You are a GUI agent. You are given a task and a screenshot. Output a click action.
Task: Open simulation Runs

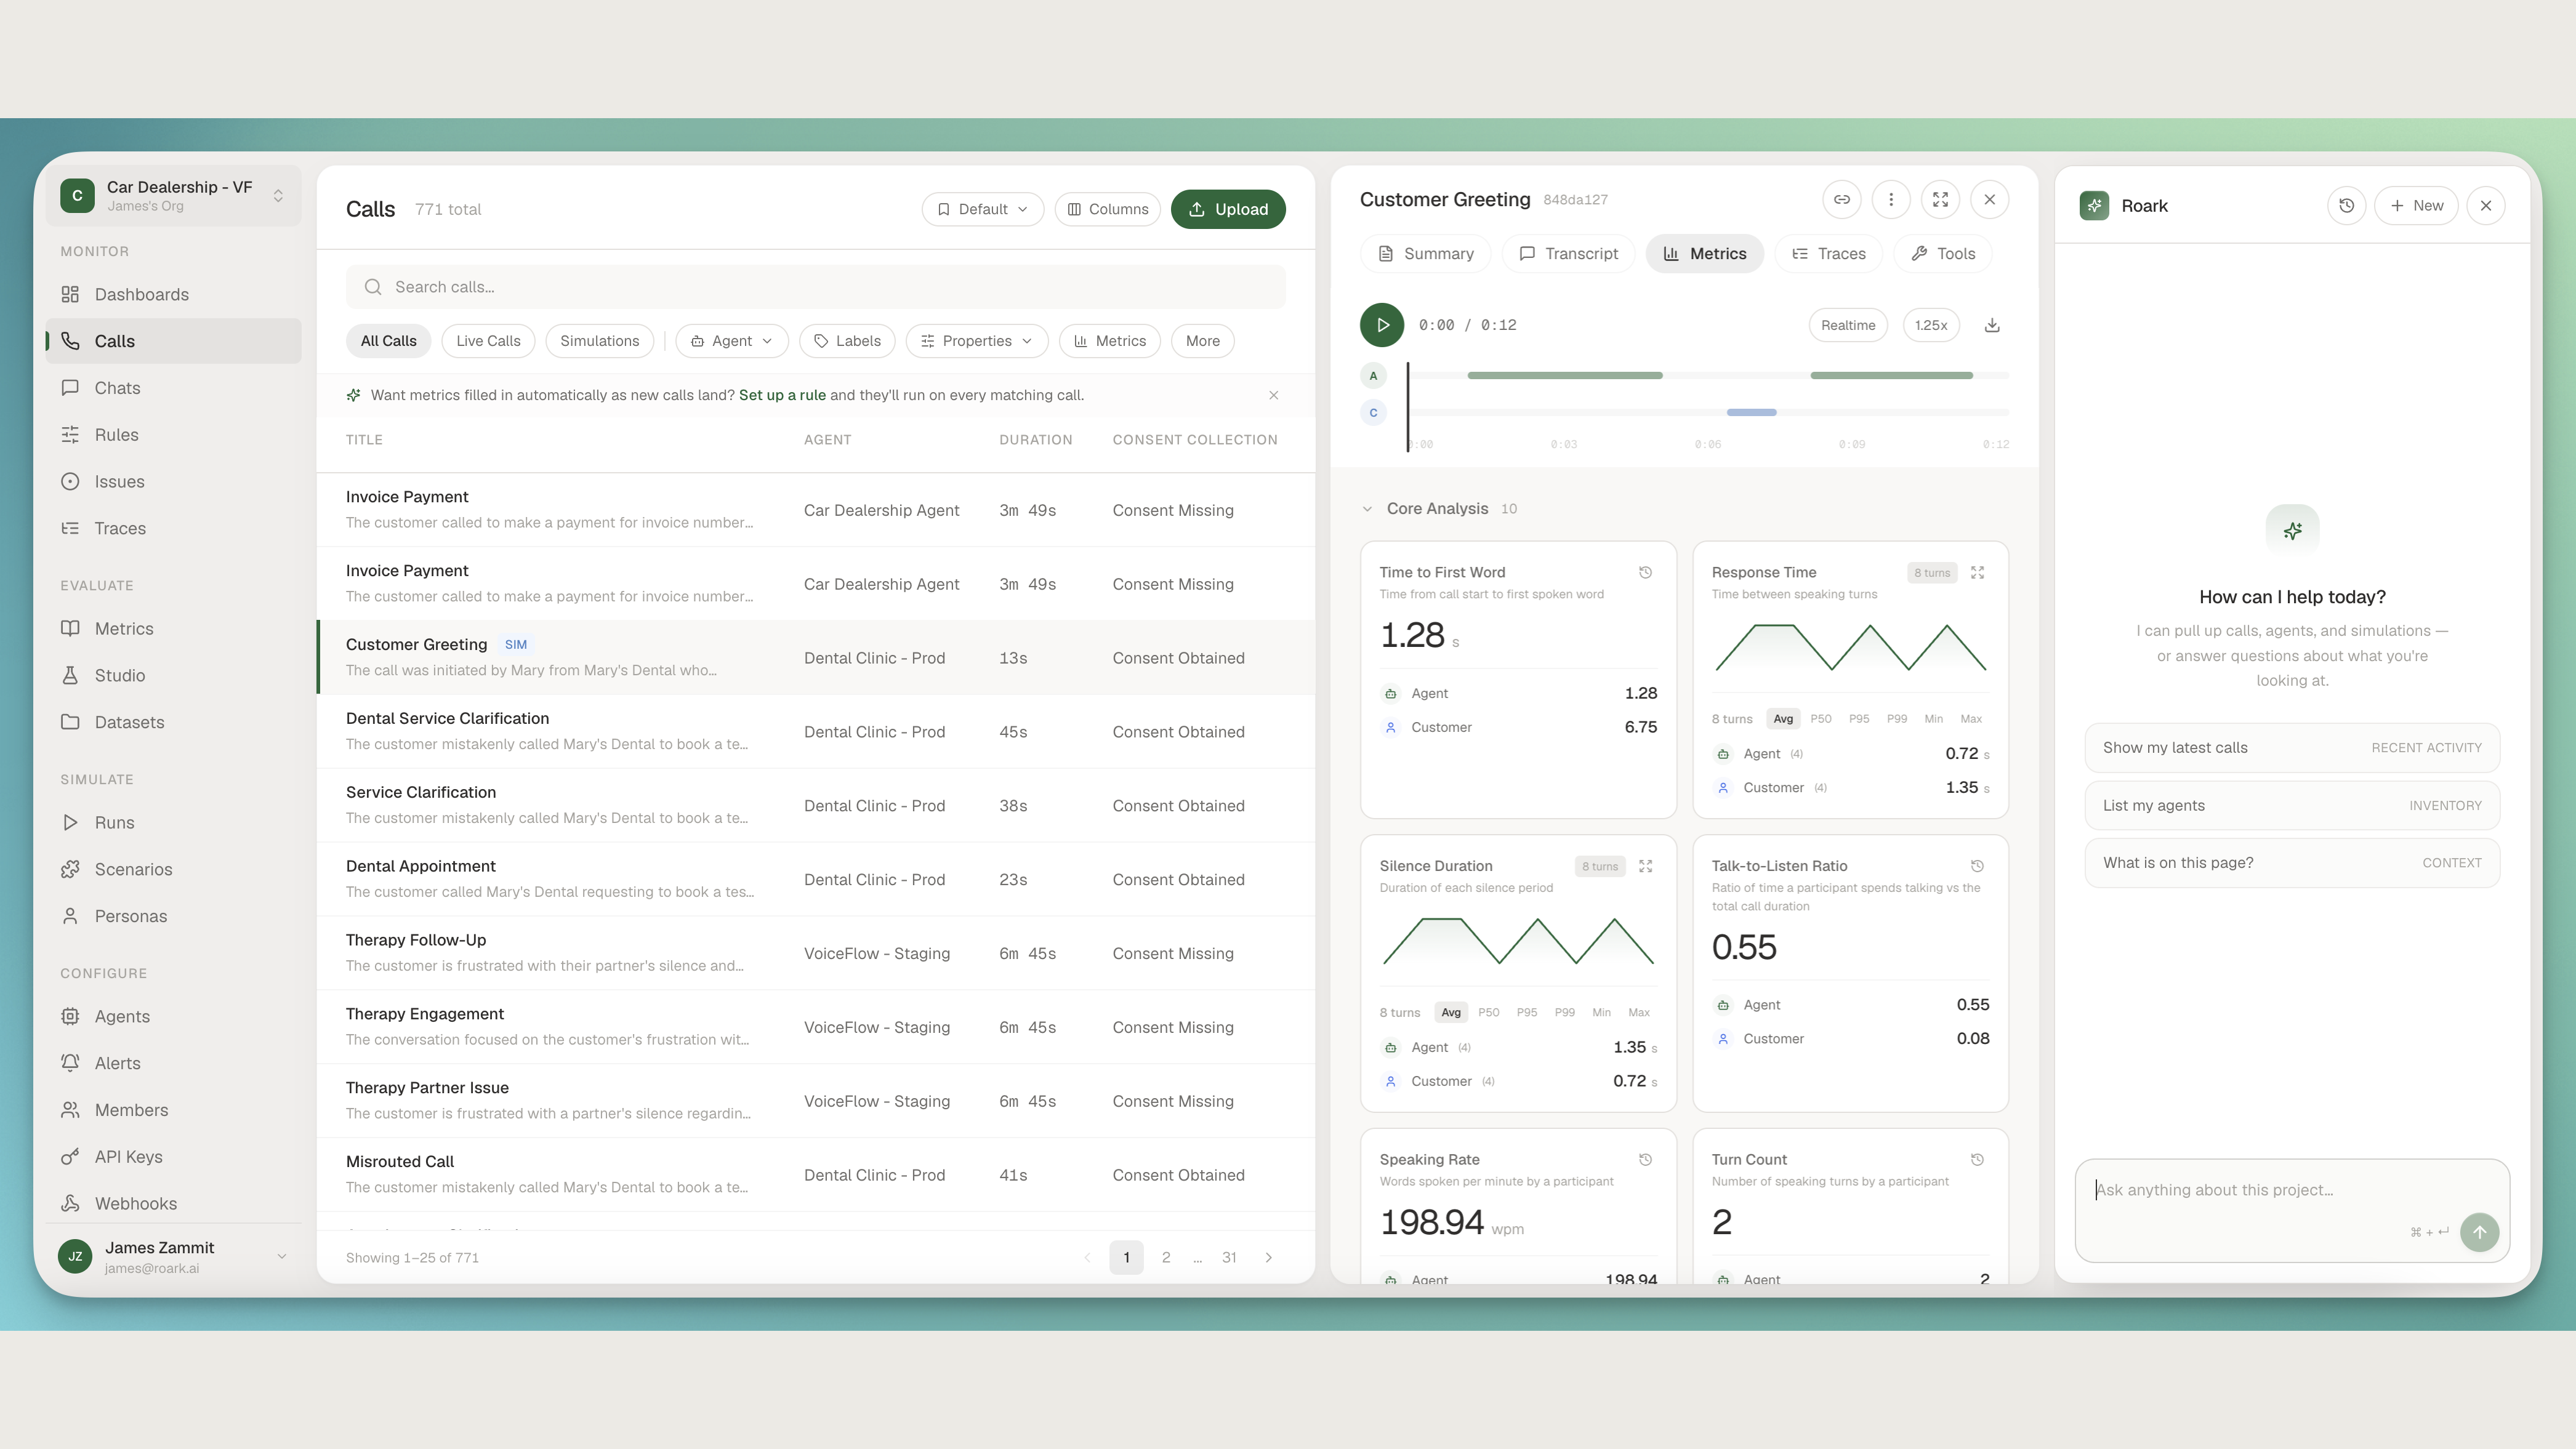point(173,822)
